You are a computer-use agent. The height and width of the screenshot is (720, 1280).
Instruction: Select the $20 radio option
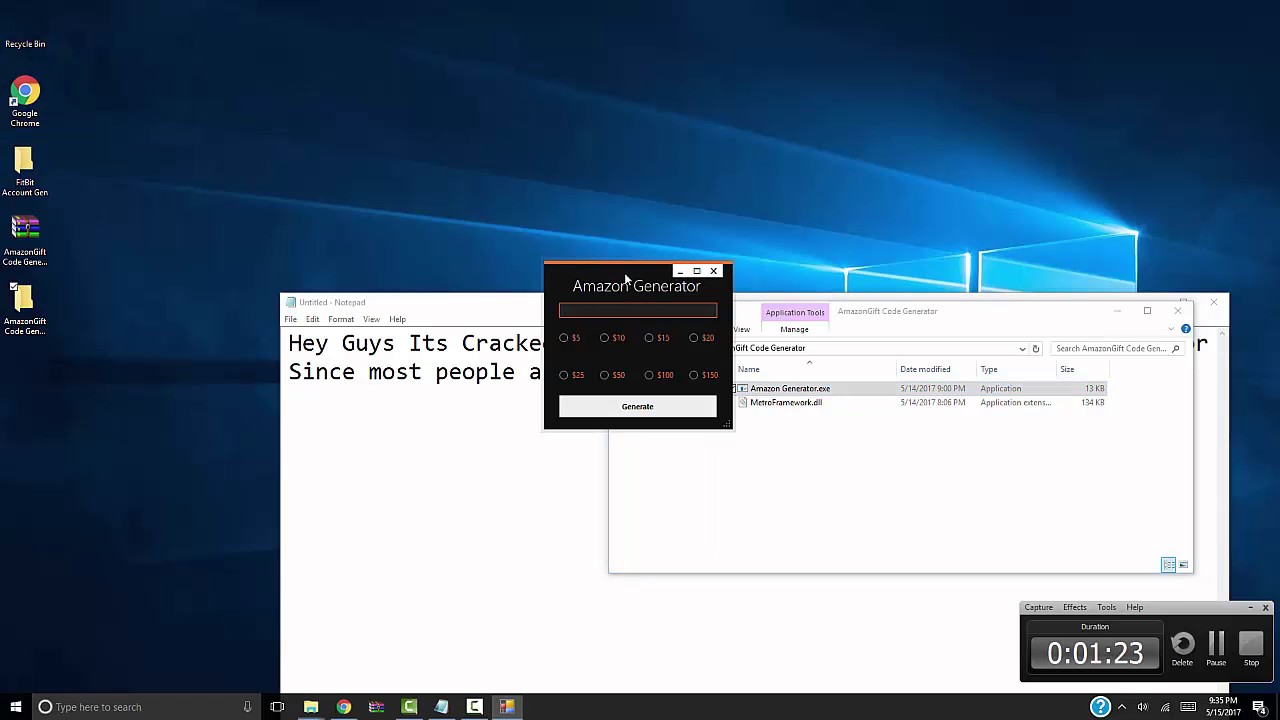tap(702, 338)
